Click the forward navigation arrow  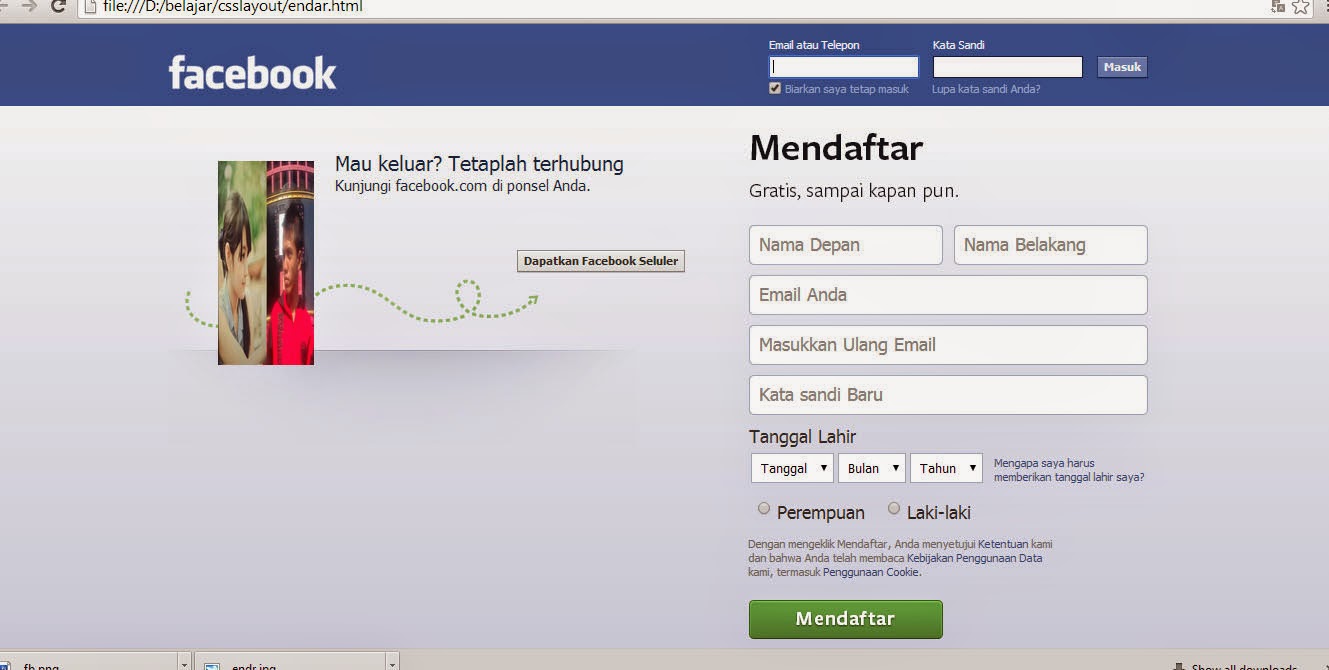point(28,6)
